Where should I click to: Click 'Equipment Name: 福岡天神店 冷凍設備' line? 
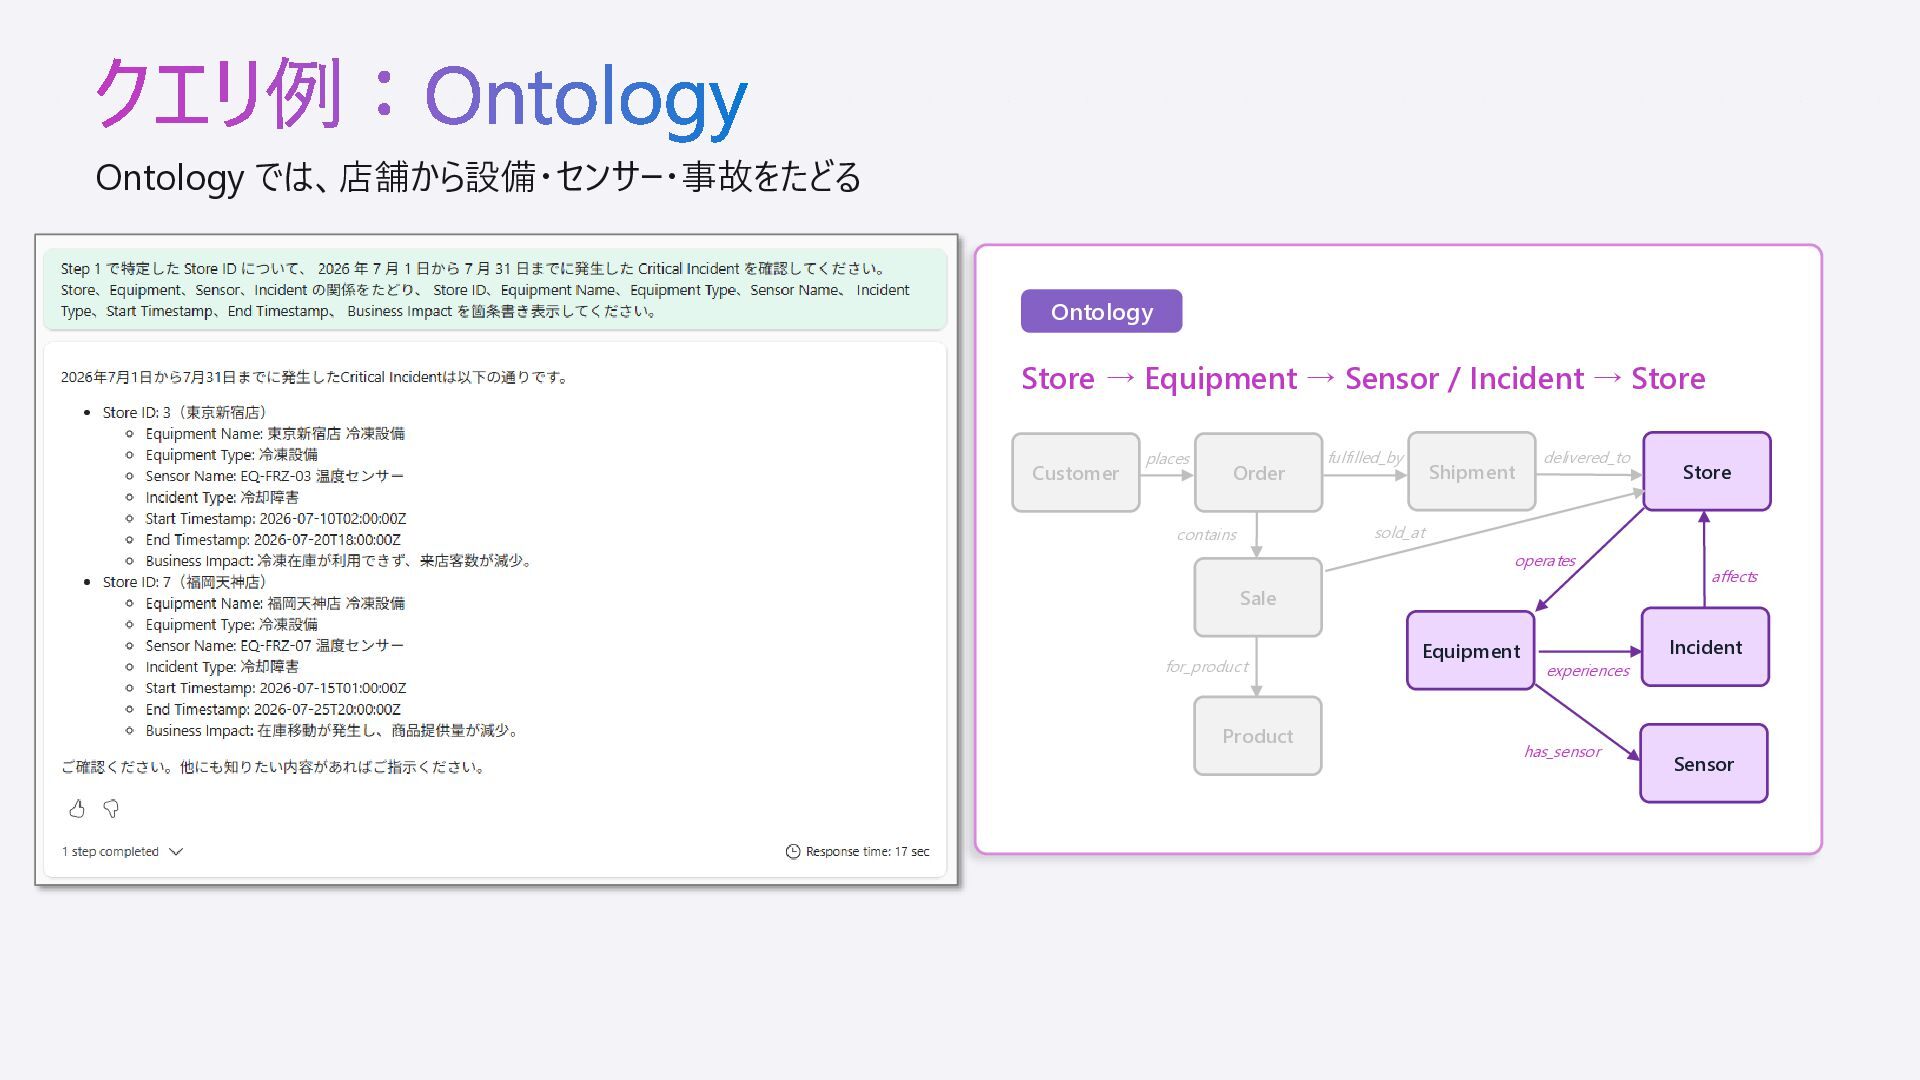(x=275, y=603)
